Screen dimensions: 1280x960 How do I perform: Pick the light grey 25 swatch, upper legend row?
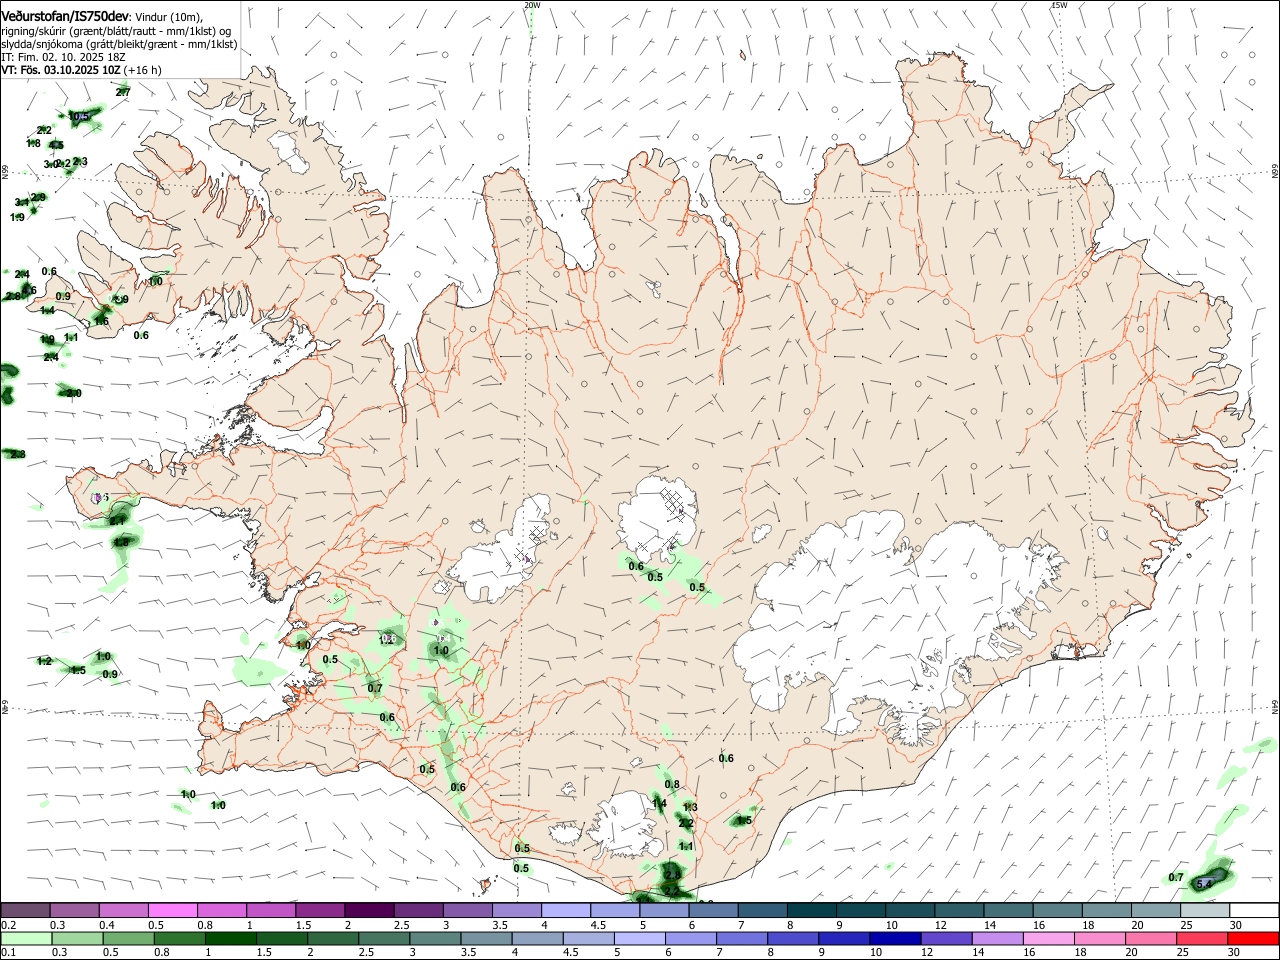coord(1205,910)
